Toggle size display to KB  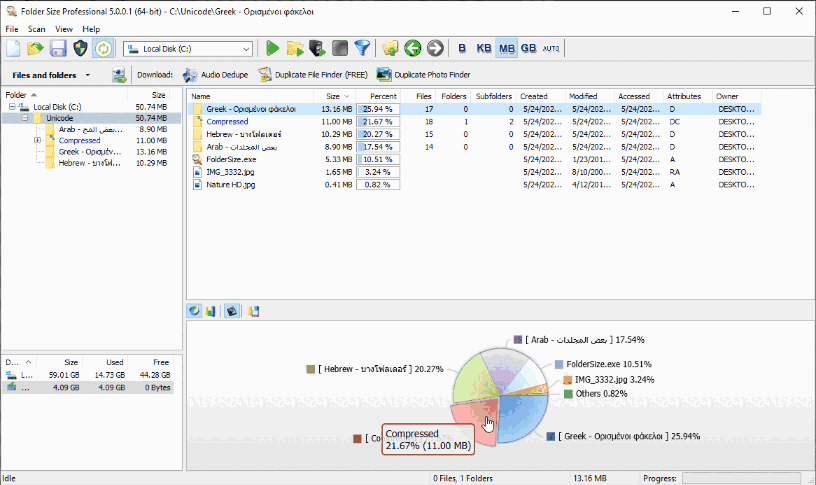pos(484,48)
